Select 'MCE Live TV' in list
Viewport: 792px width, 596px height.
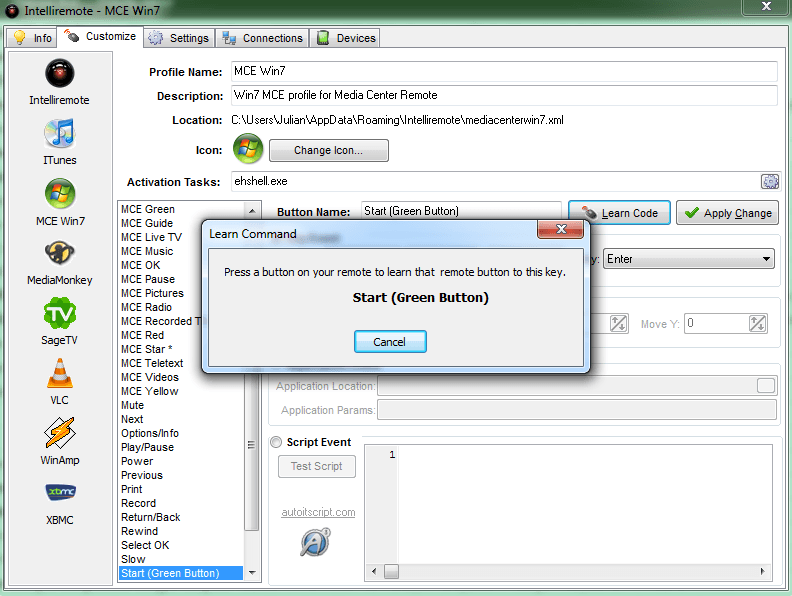152,237
